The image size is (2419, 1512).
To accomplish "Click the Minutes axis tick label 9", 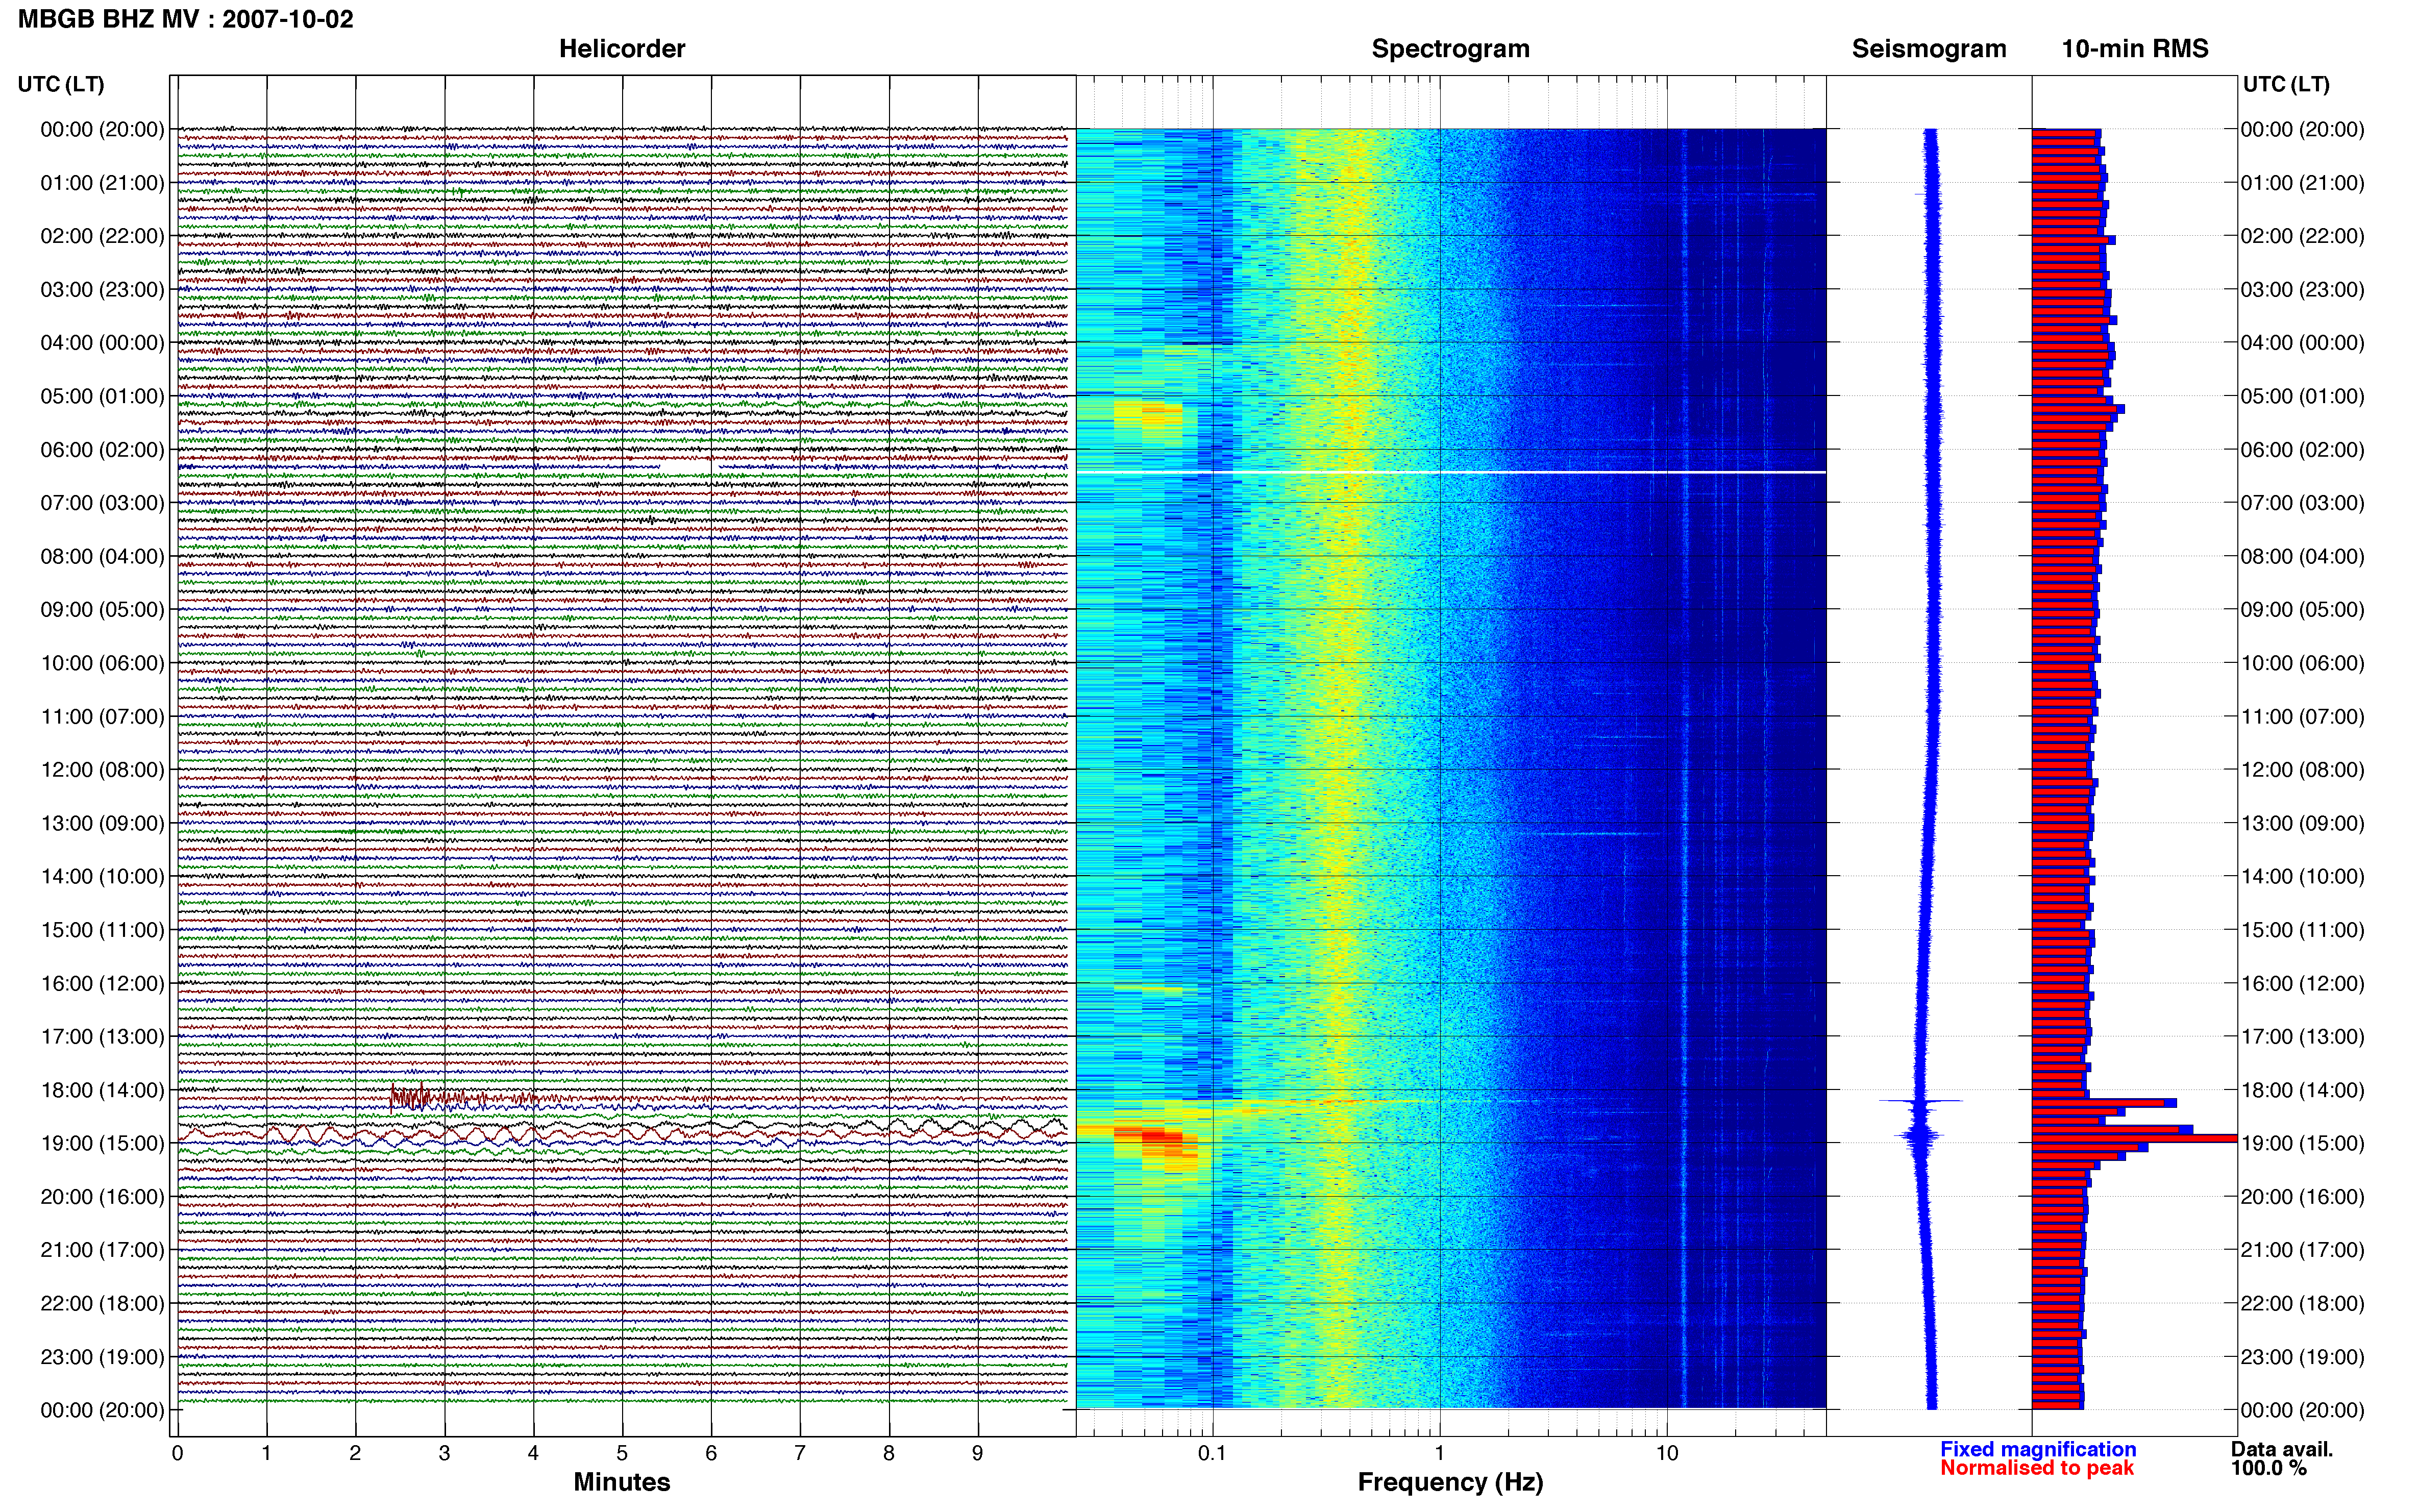I will coord(978,1454).
